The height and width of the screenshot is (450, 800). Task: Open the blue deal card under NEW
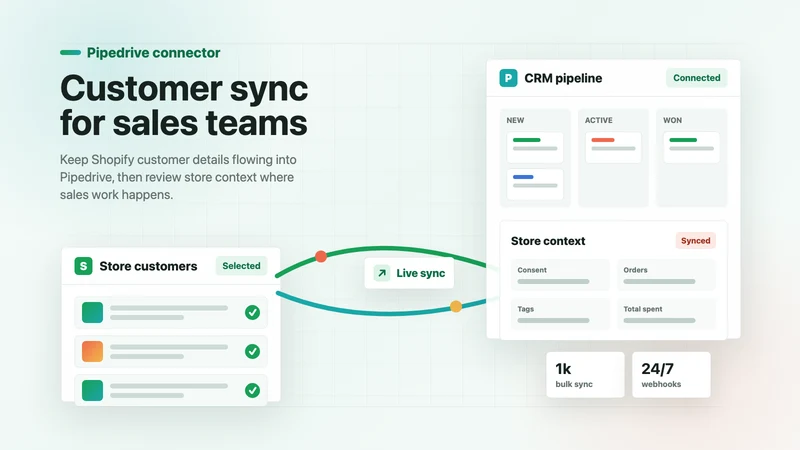click(535, 184)
